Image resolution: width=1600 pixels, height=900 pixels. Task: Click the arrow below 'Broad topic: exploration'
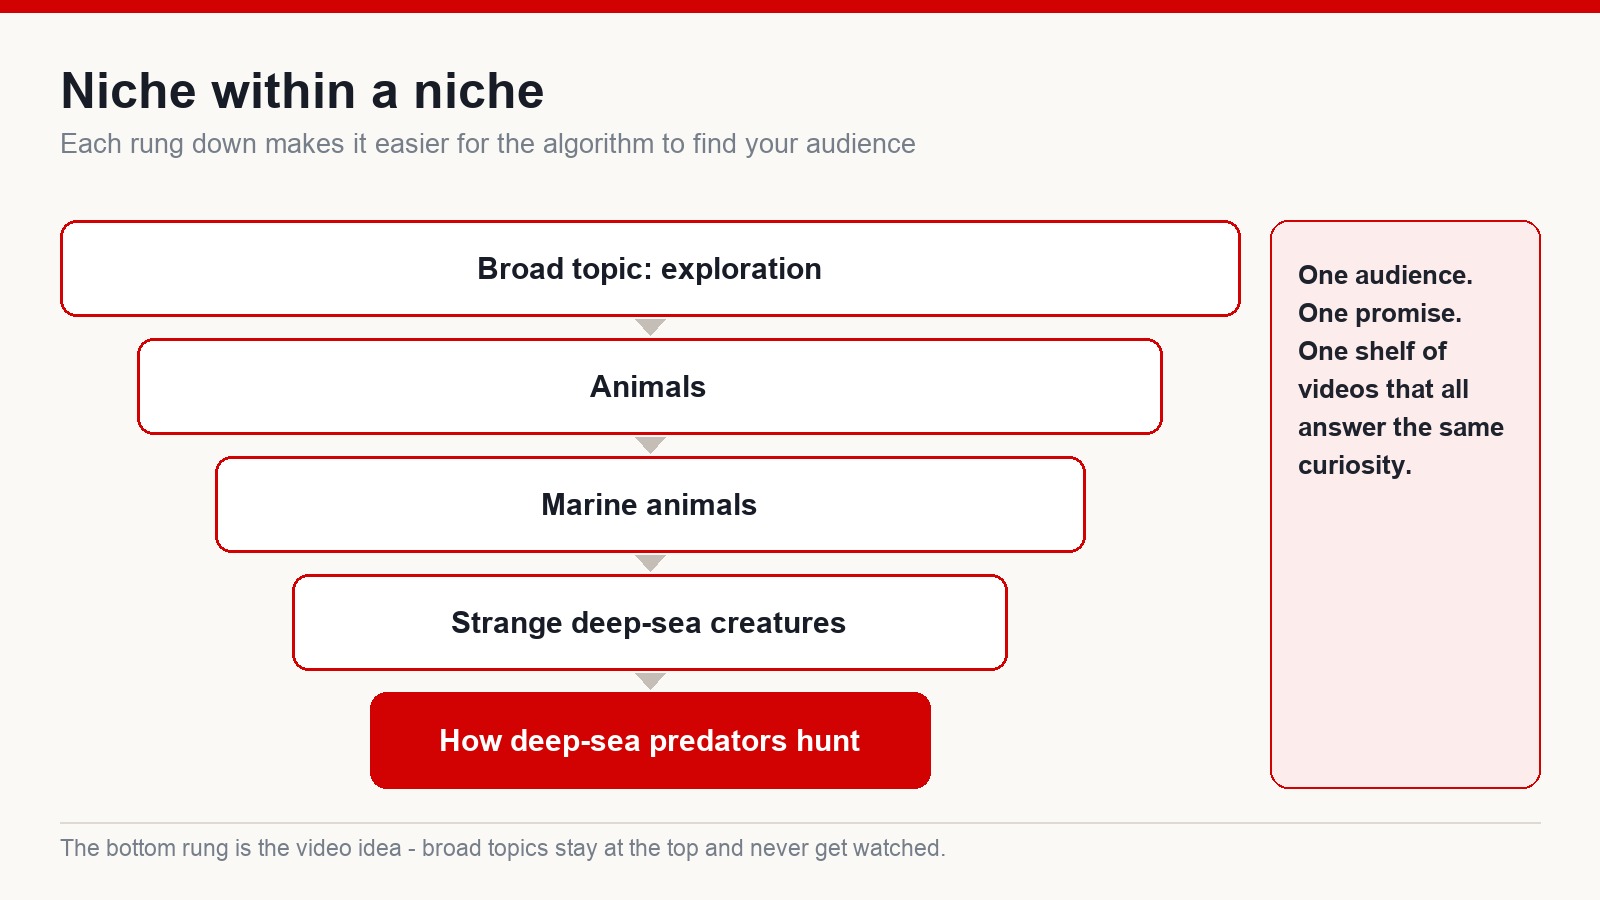pyautogui.click(x=650, y=327)
